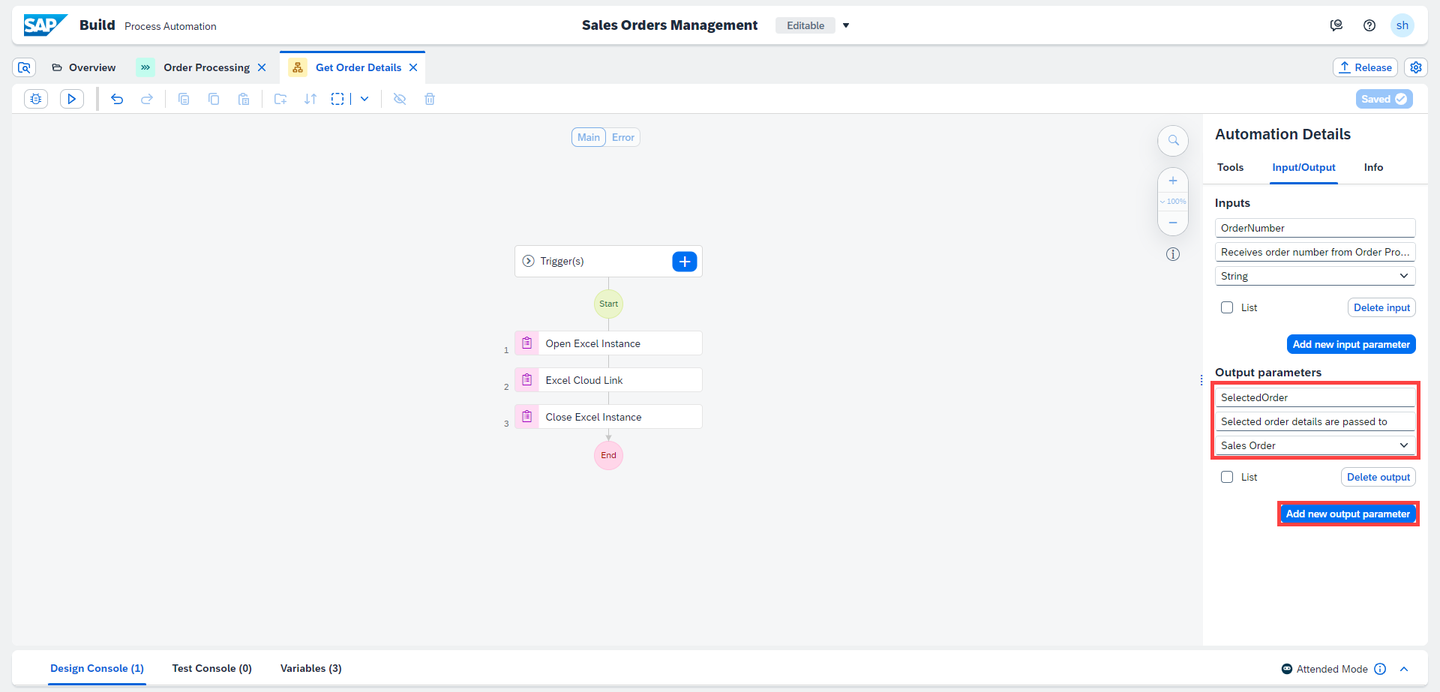
Task: Open the Order Processing tab
Action: [x=206, y=67]
